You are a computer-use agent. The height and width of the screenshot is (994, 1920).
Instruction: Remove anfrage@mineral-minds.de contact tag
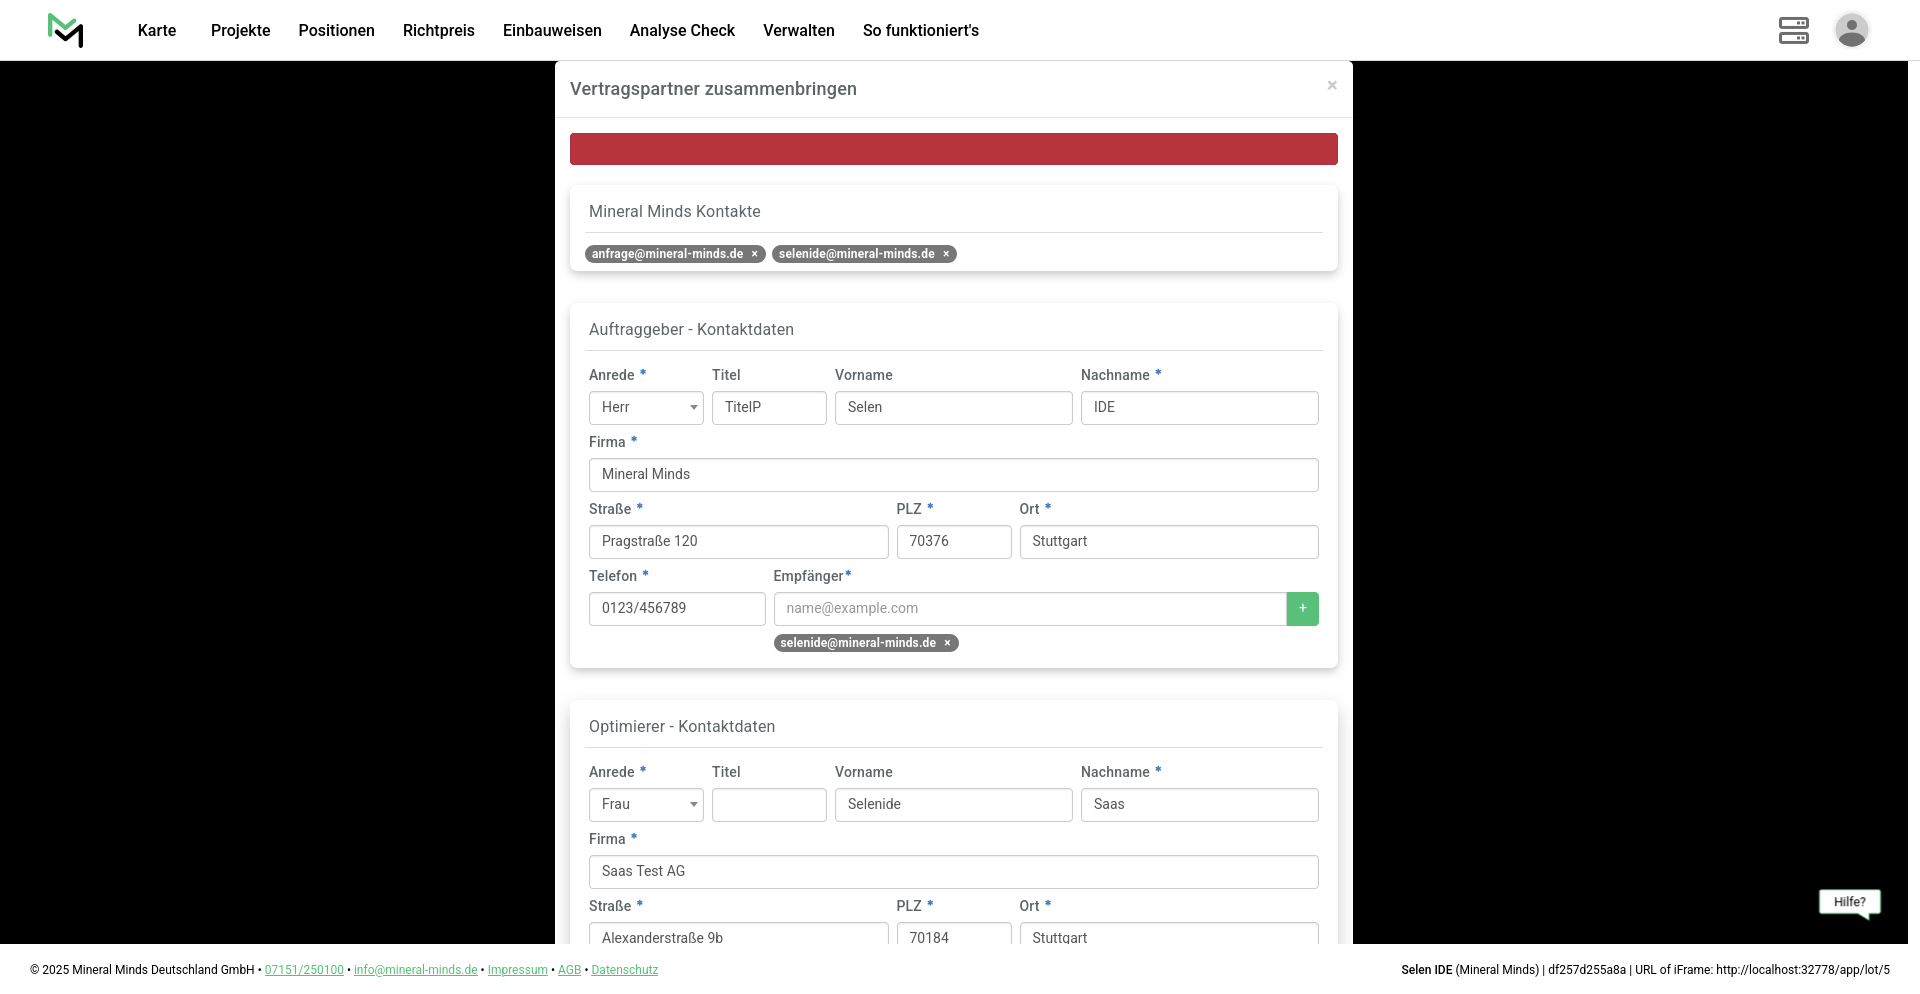[x=755, y=254]
